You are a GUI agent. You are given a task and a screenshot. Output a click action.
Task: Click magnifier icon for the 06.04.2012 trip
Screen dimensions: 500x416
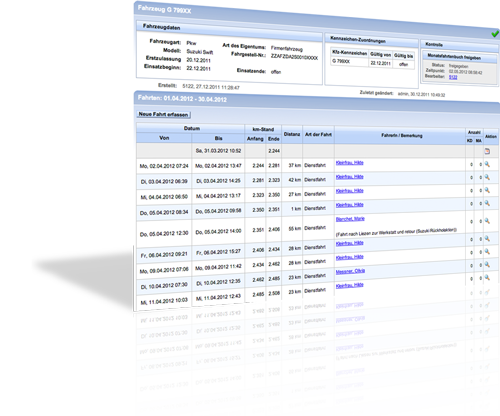pyautogui.click(x=487, y=239)
